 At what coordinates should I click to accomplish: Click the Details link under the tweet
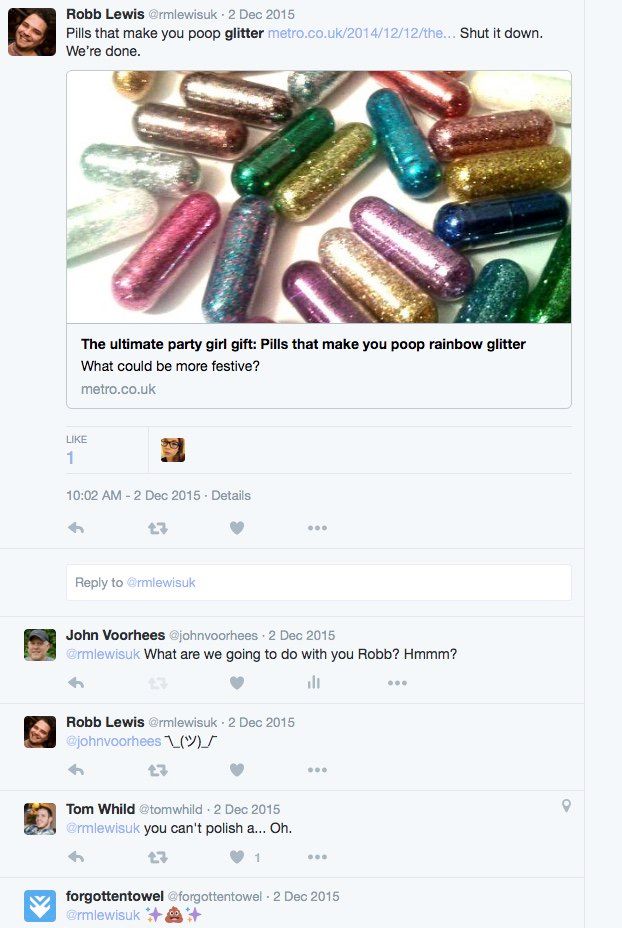(x=231, y=495)
